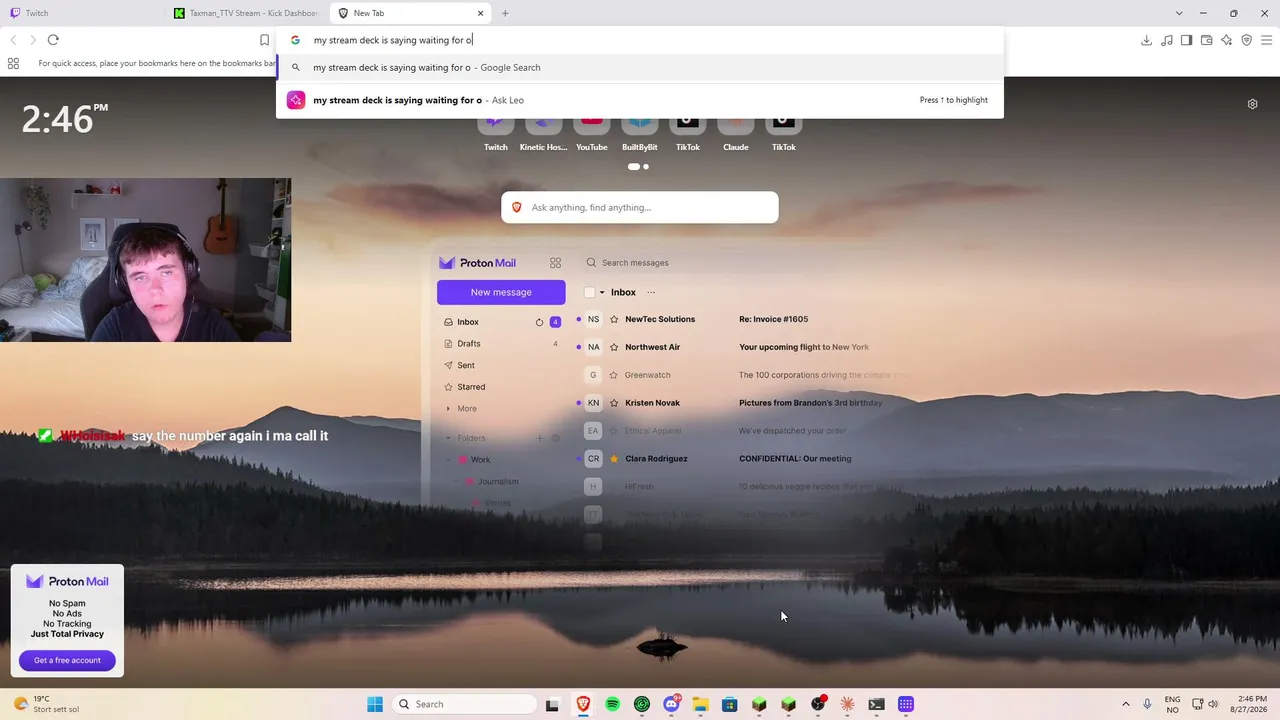Click the microphone icon in system tray

coord(1147,704)
